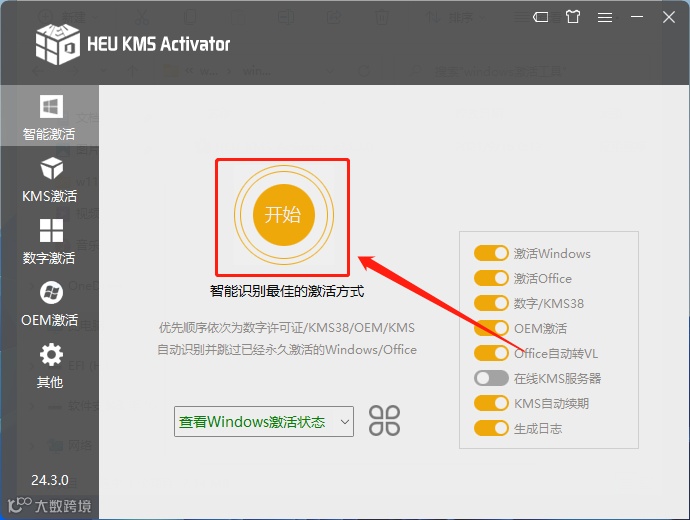Open the 智能激活 smart activation tab
690x520 pixels.
(x=49, y=116)
